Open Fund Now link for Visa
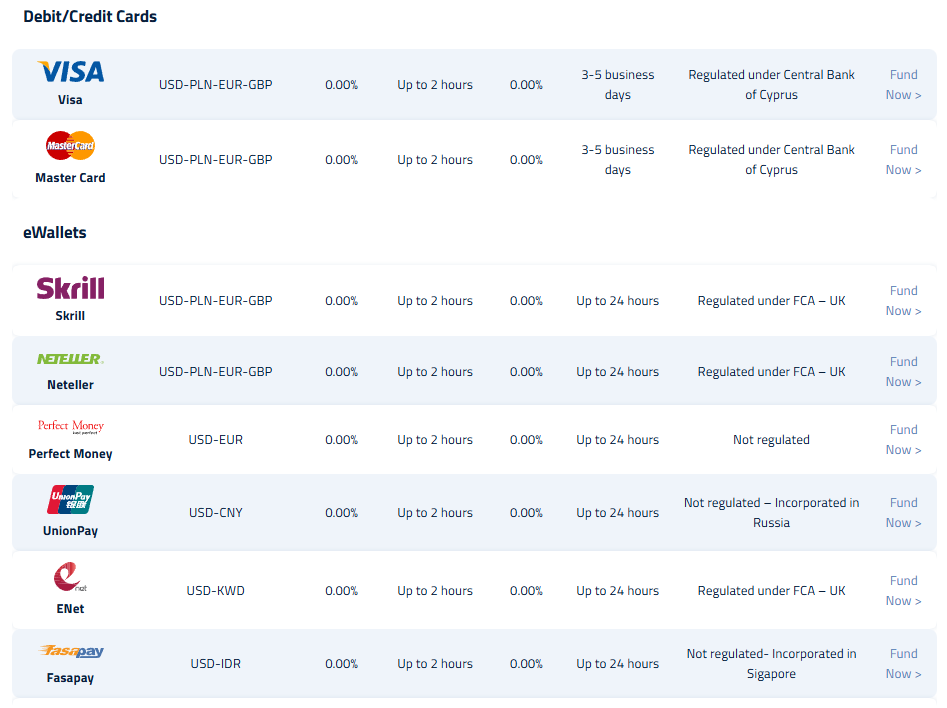This screenshot has width=947, height=708. tap(904, 85)
